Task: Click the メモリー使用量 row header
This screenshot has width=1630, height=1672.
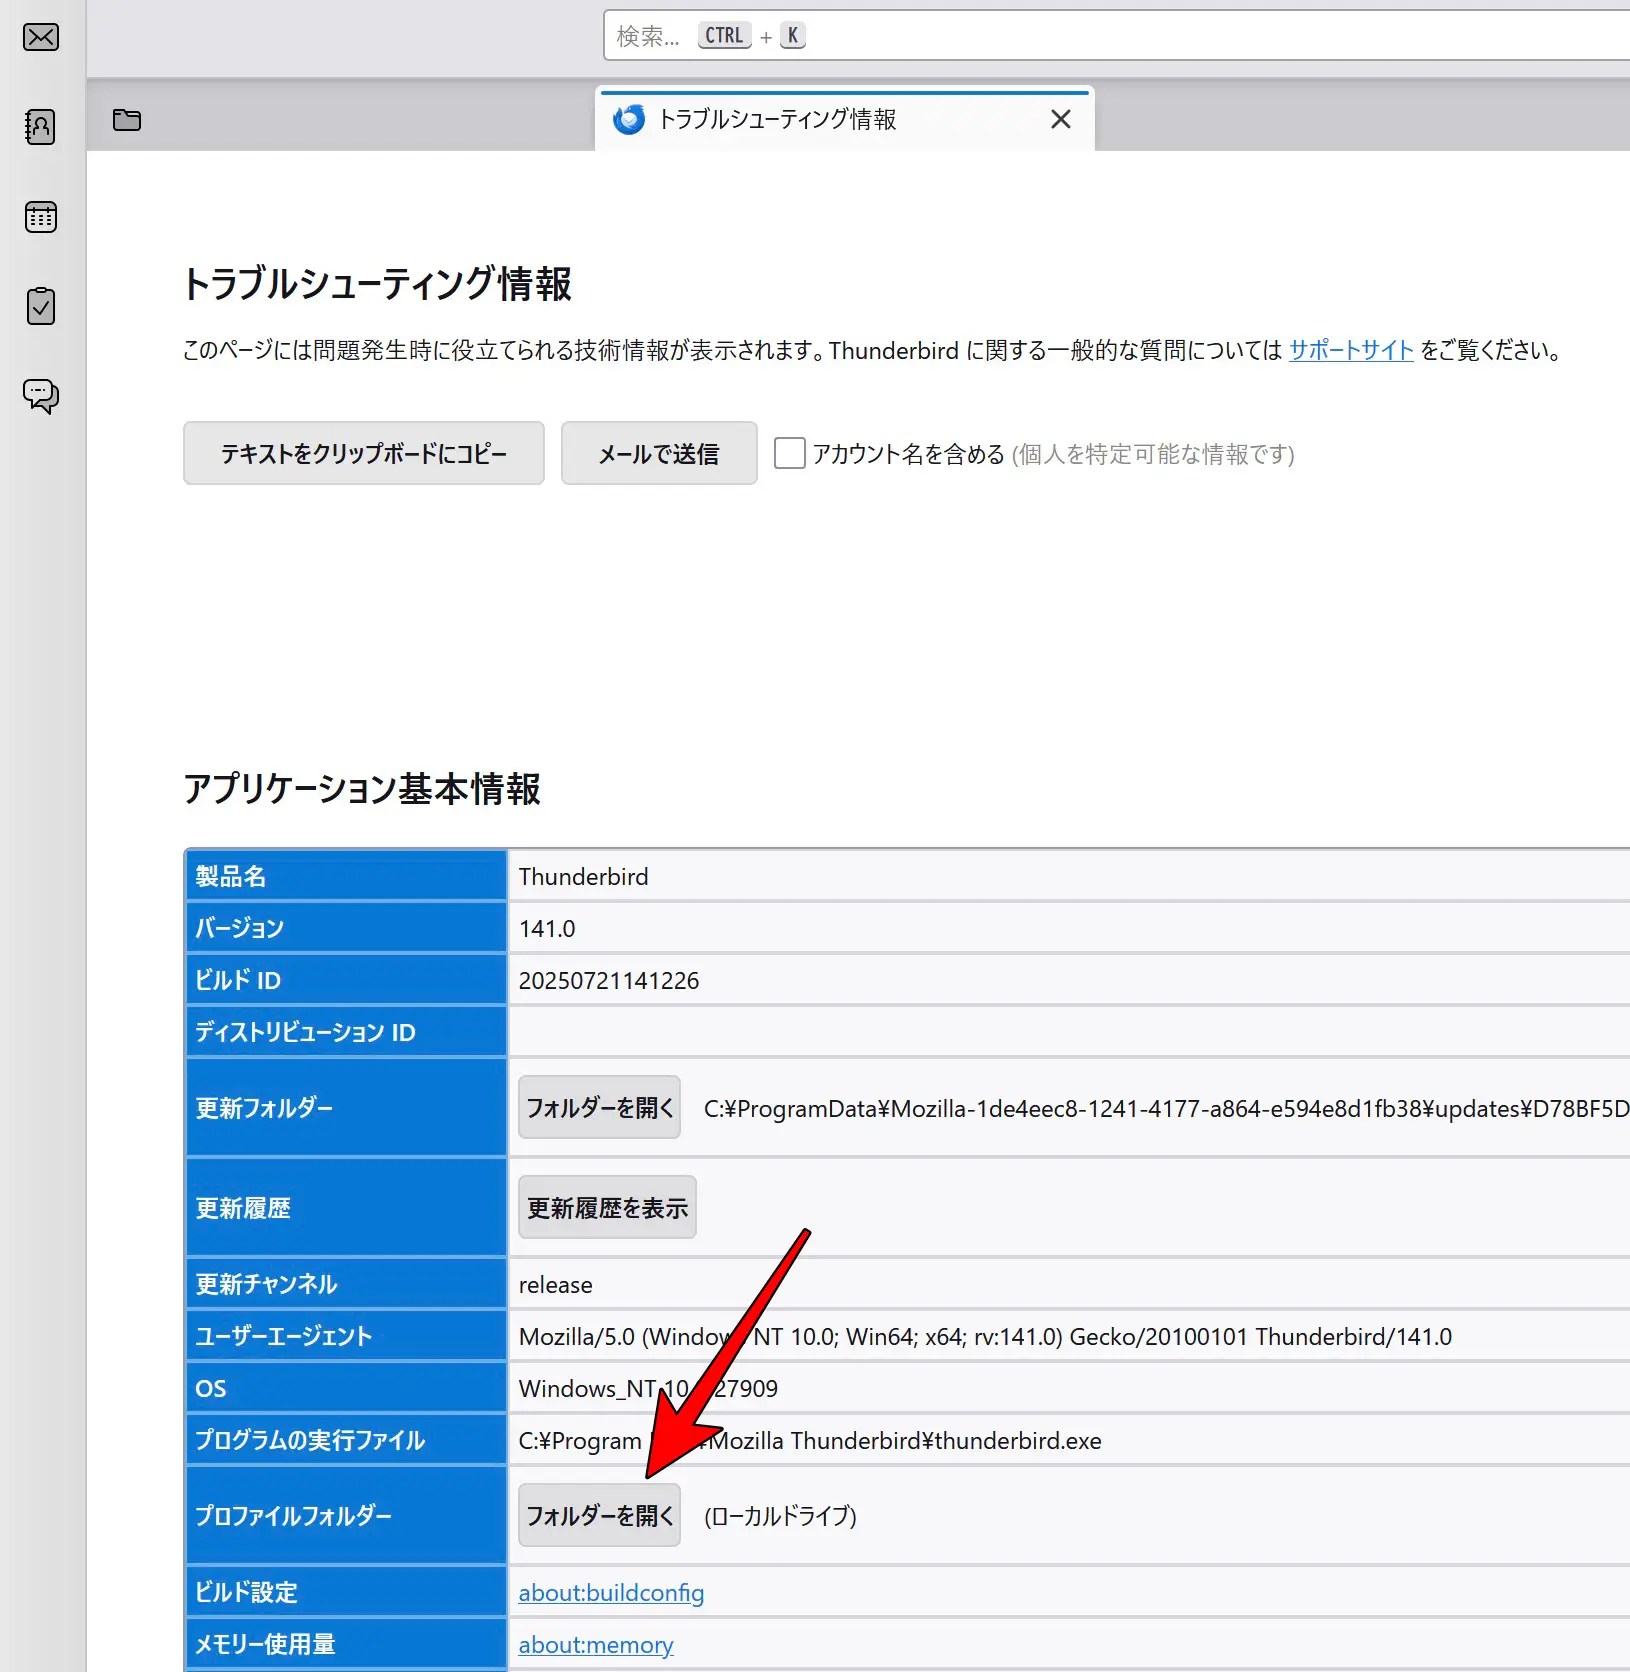Action: click(x=346, y=1644)
